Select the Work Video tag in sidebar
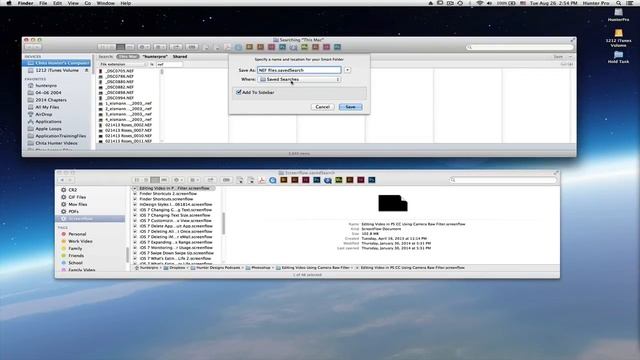 (80, 241)
